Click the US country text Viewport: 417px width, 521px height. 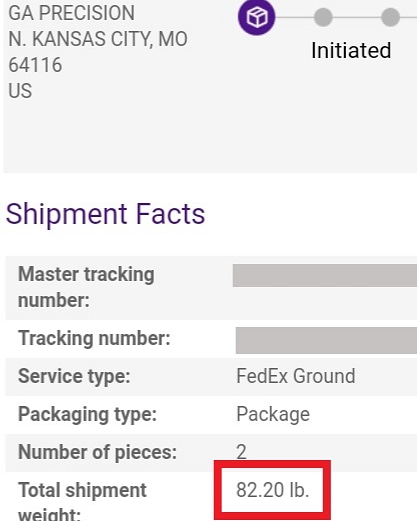20,91
